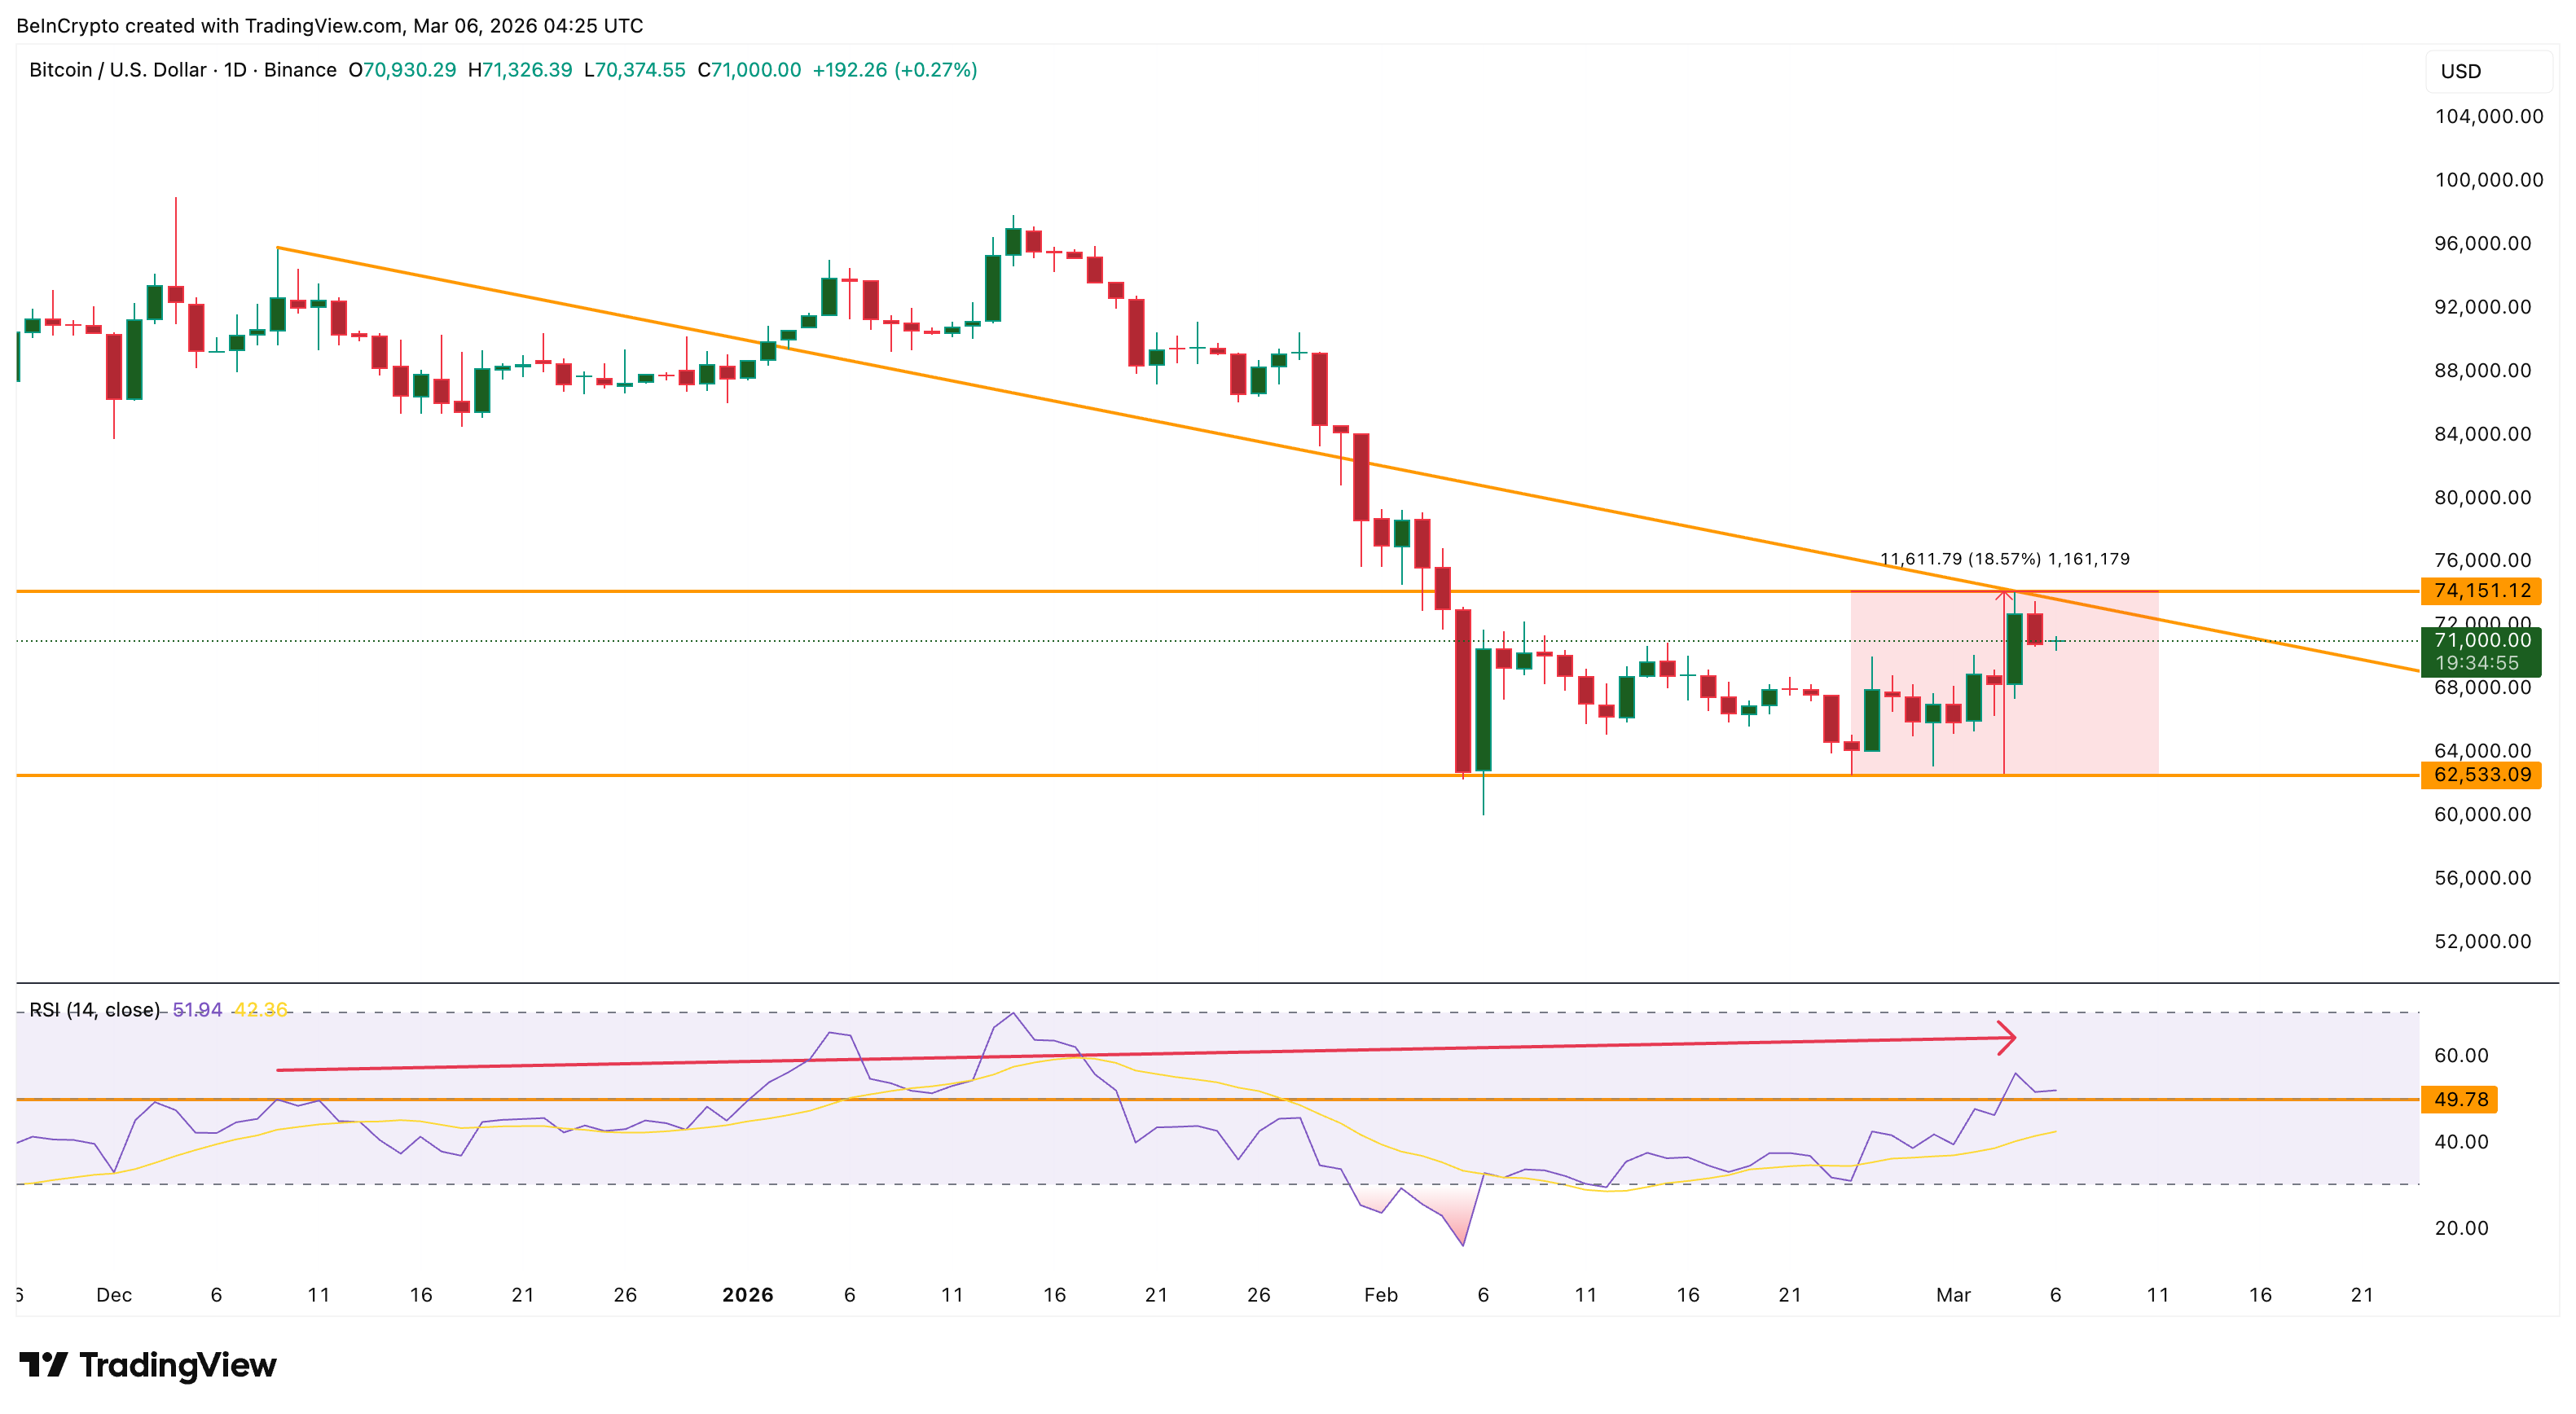The width and height of the screenshot is (2576, 1414).
Task: Click the yellow 42.36 RSI MA value
Action: click(x=260, y=1010)
